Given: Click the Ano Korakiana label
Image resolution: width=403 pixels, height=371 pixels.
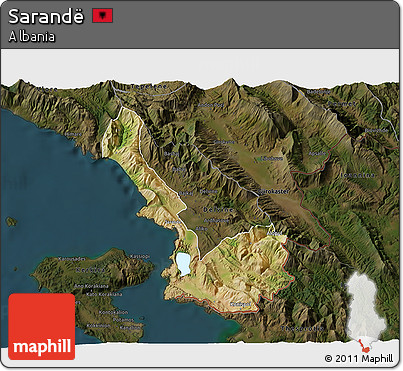Looking at the screenshot, I should (91, 286).
